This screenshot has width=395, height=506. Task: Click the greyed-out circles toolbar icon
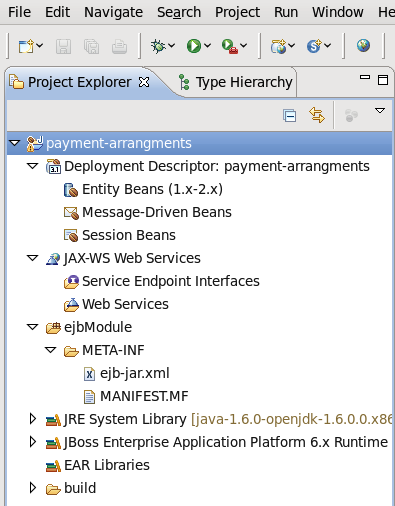pos(351,116)
